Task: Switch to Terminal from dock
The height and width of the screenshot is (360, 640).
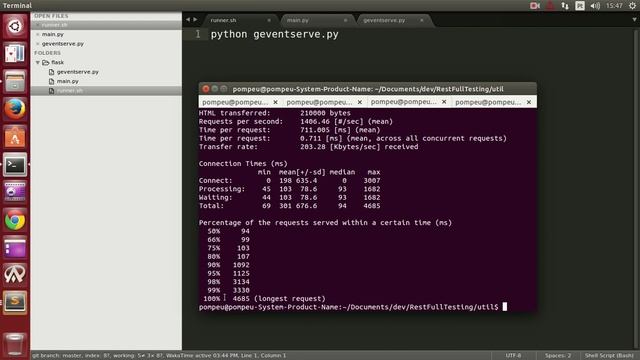Action: pos(15,164)
